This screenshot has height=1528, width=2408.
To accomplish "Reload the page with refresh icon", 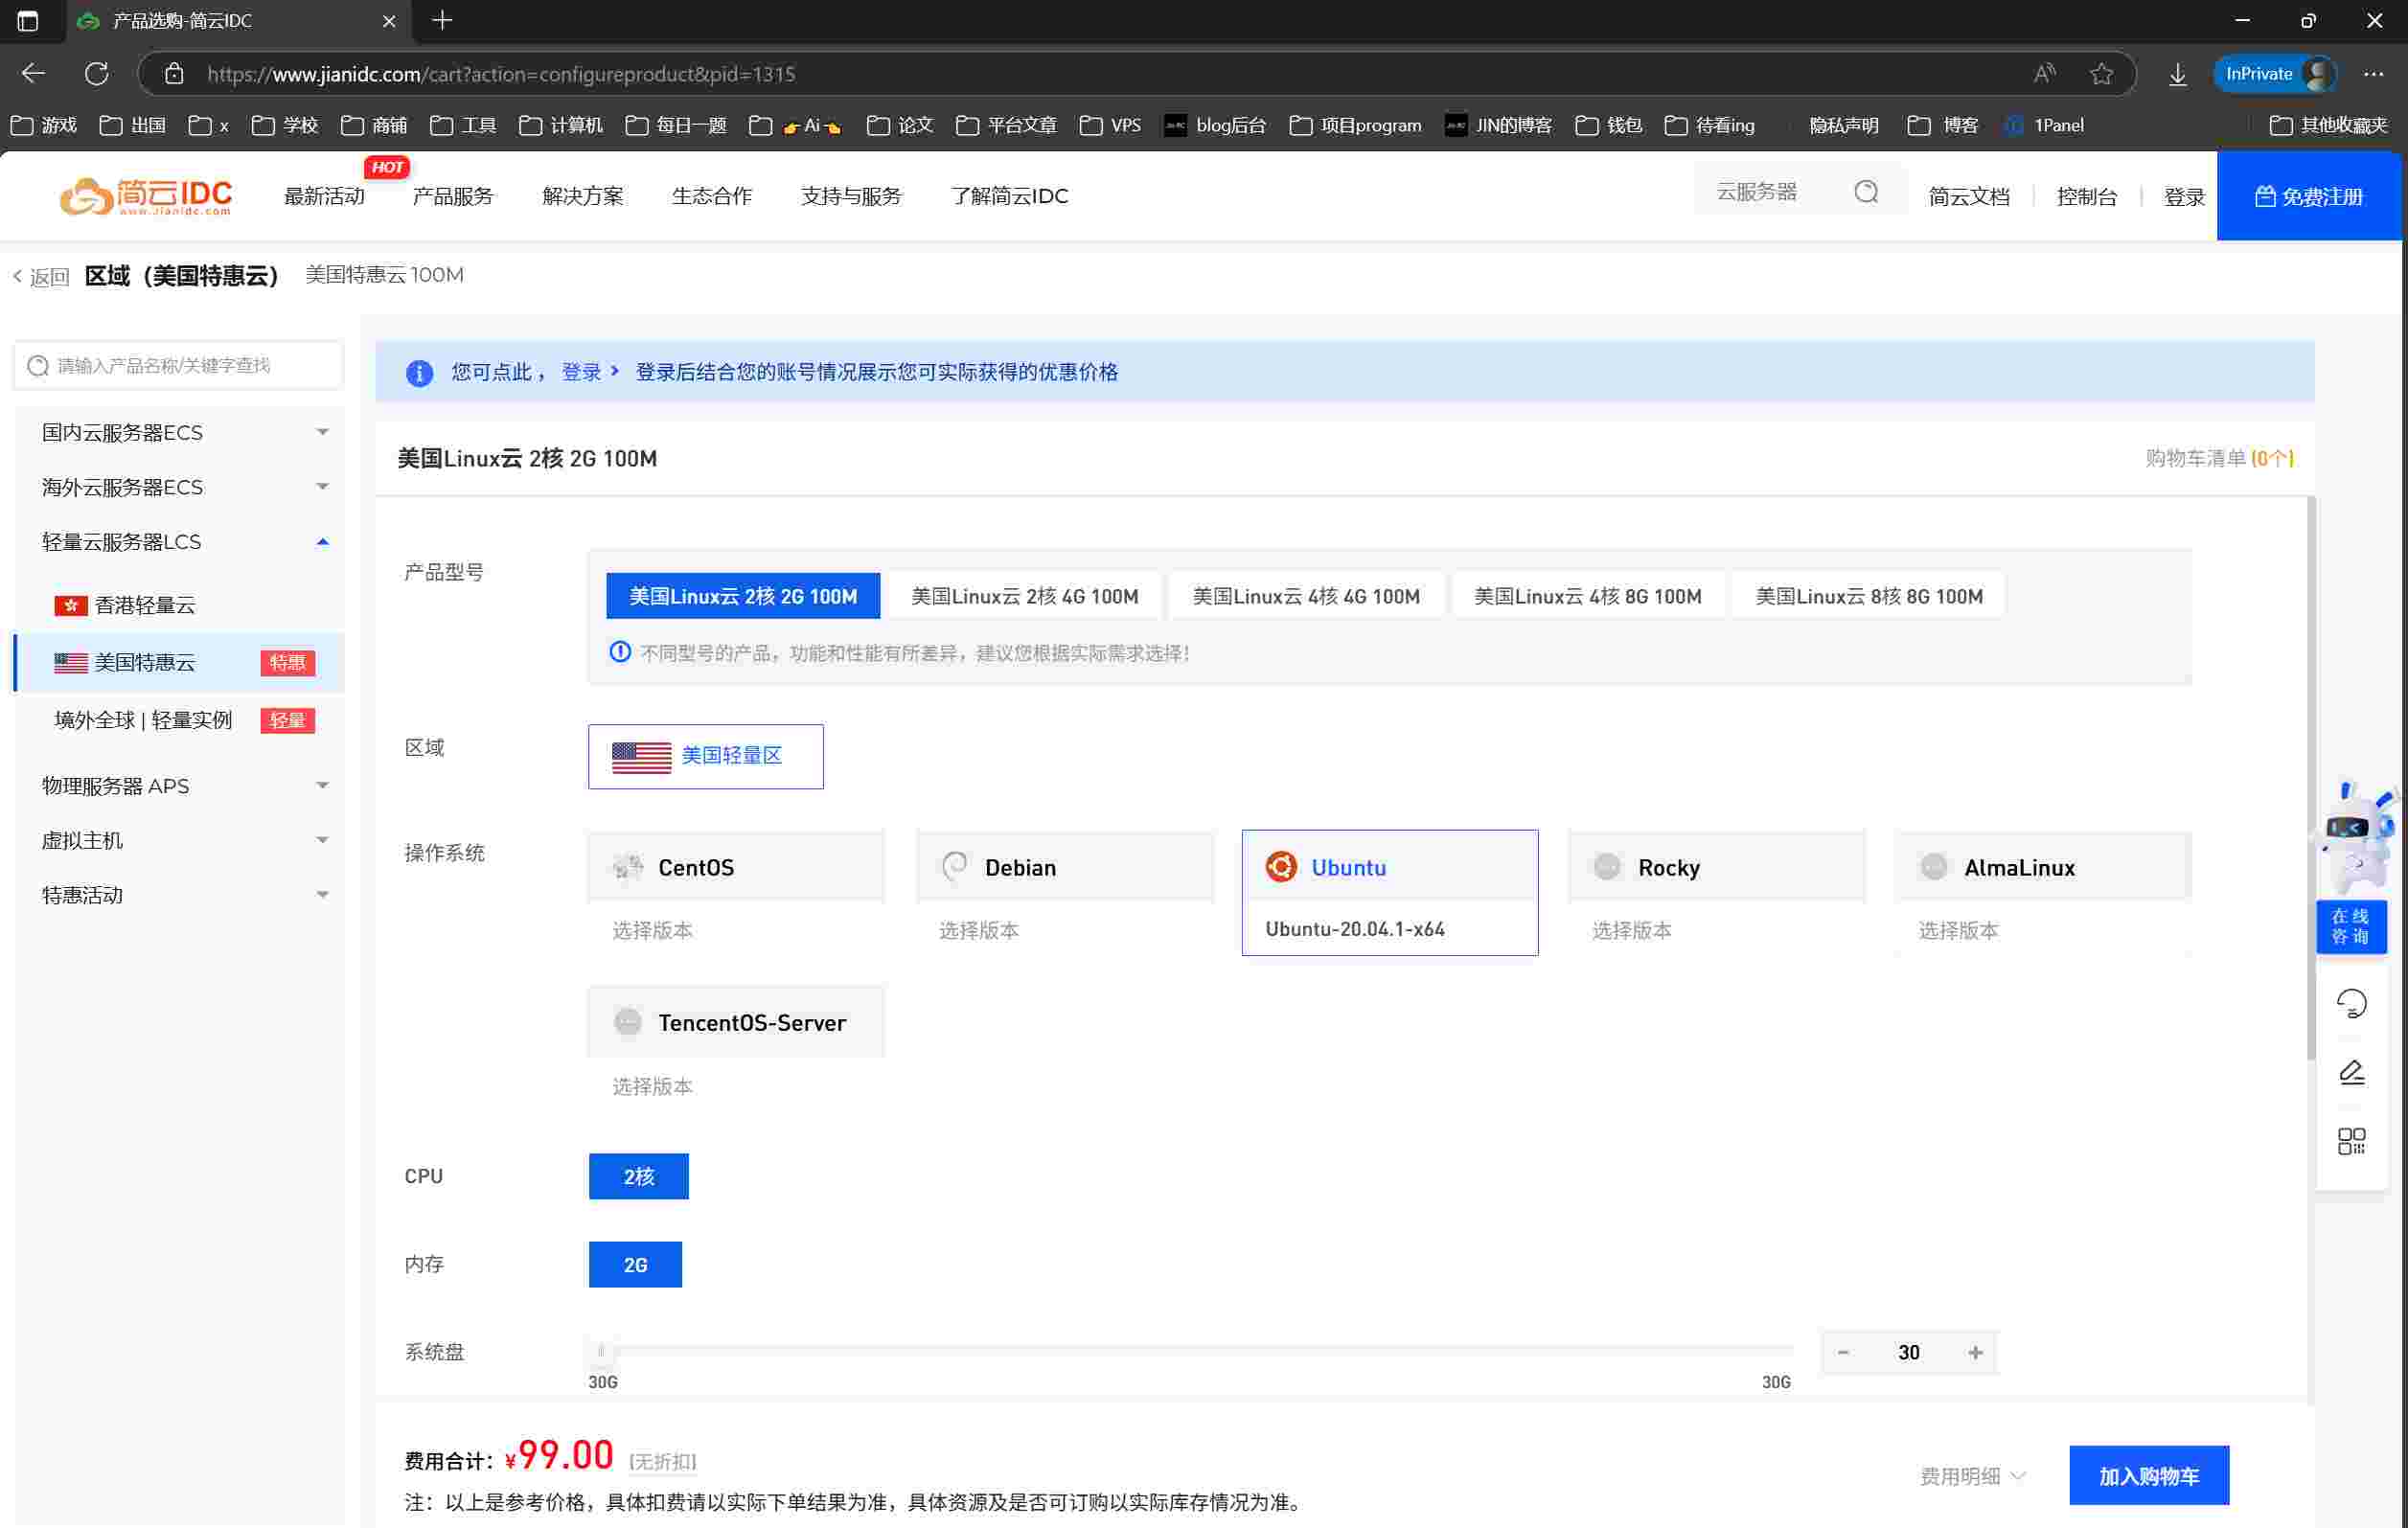I will tap(96, 73).
